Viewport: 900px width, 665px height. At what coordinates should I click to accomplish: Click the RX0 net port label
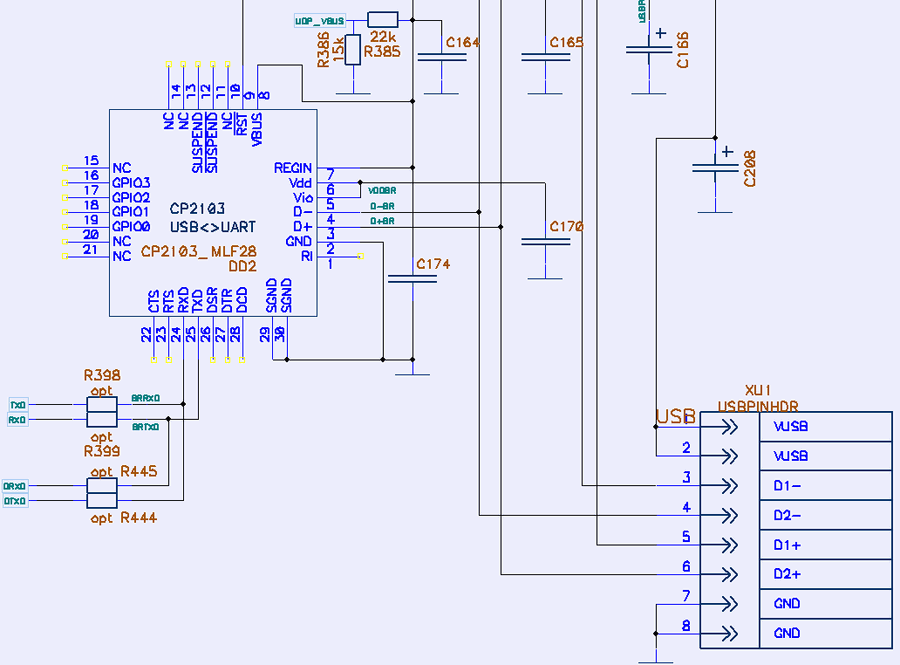[x=17, y=420]
